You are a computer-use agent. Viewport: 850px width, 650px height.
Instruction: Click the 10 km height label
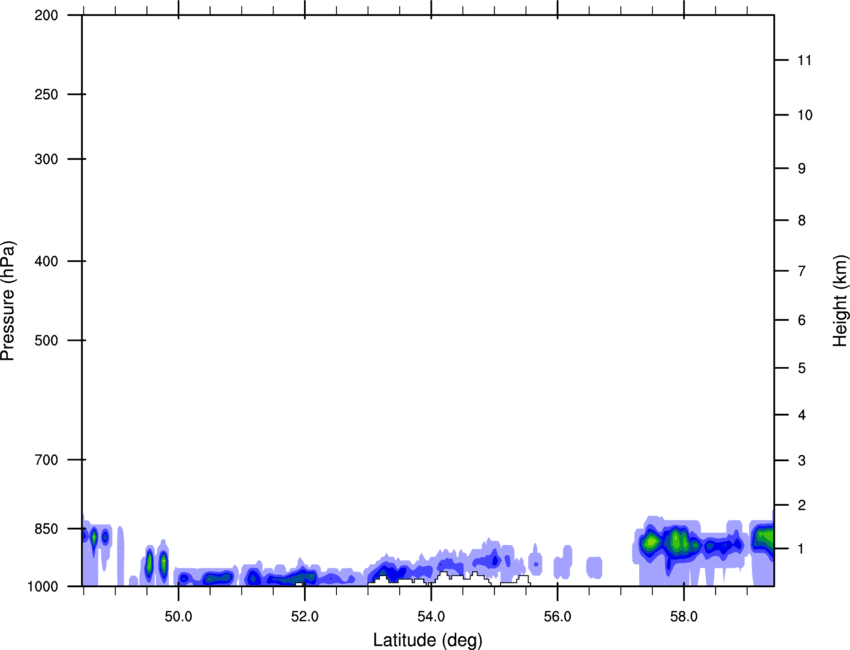click(x=805, y=115)
